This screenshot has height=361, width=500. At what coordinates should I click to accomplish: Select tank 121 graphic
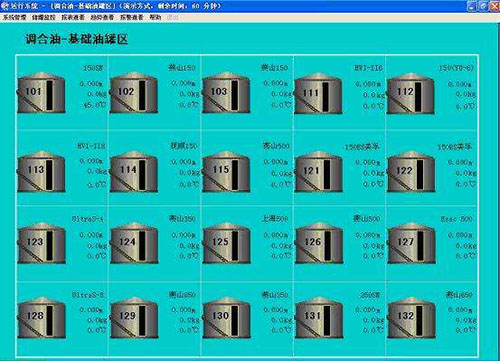click(x=319, y=172)
